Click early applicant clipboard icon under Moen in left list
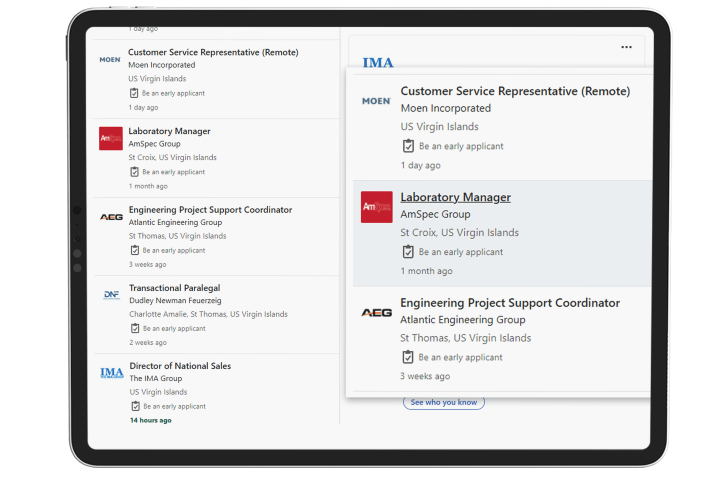The height and width of the screenshot is (480, 713). pos(134,93)
